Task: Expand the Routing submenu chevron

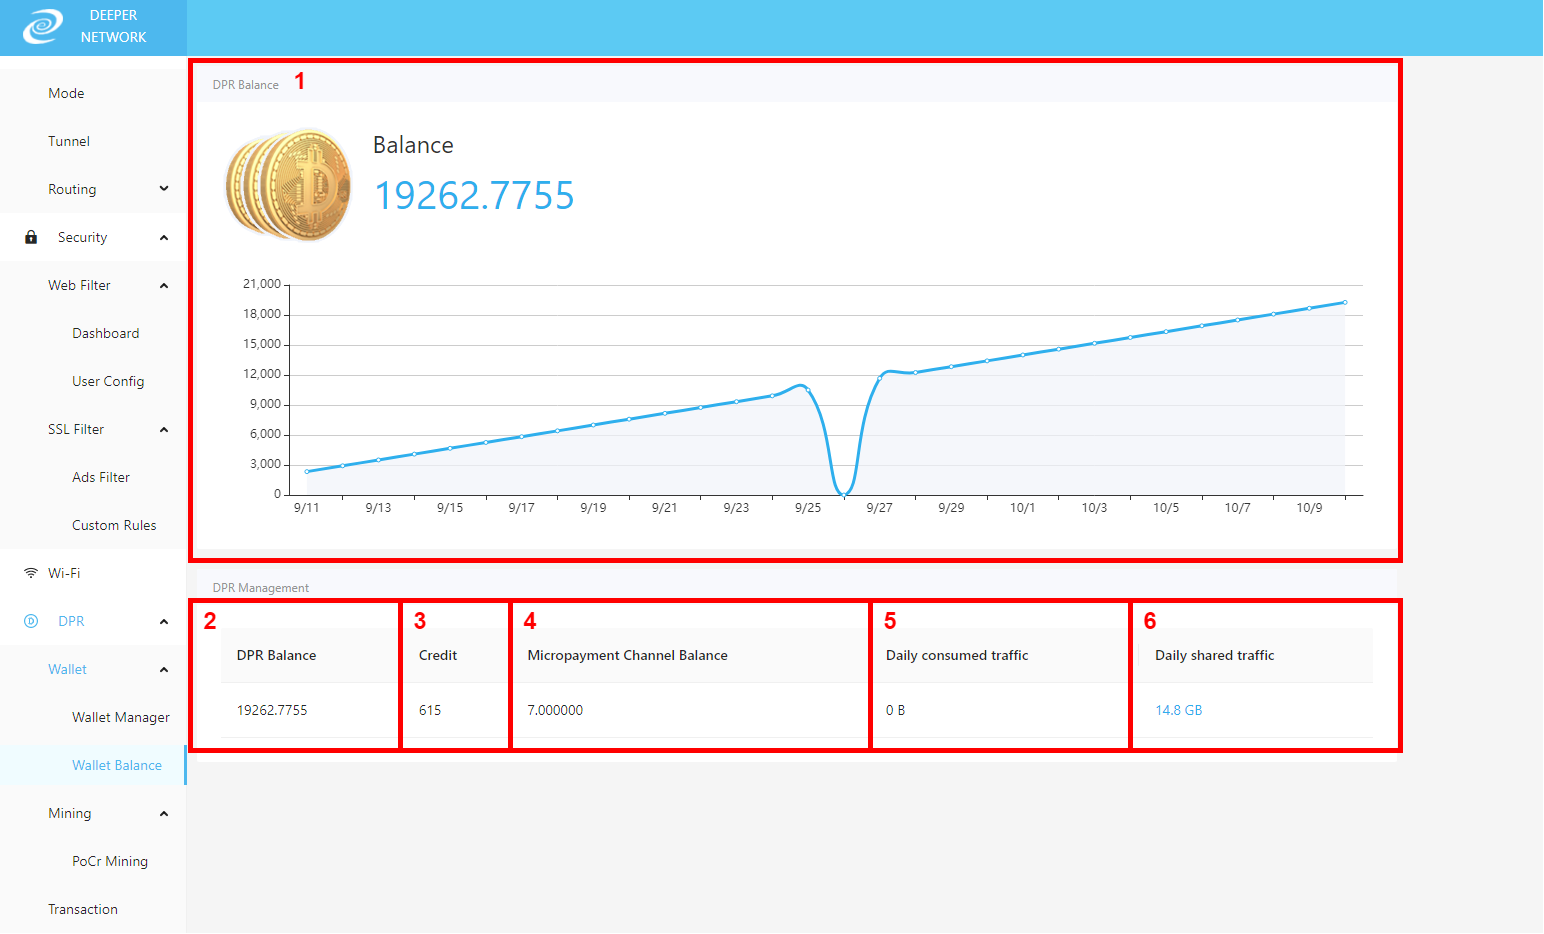Action: coord(164,189)
